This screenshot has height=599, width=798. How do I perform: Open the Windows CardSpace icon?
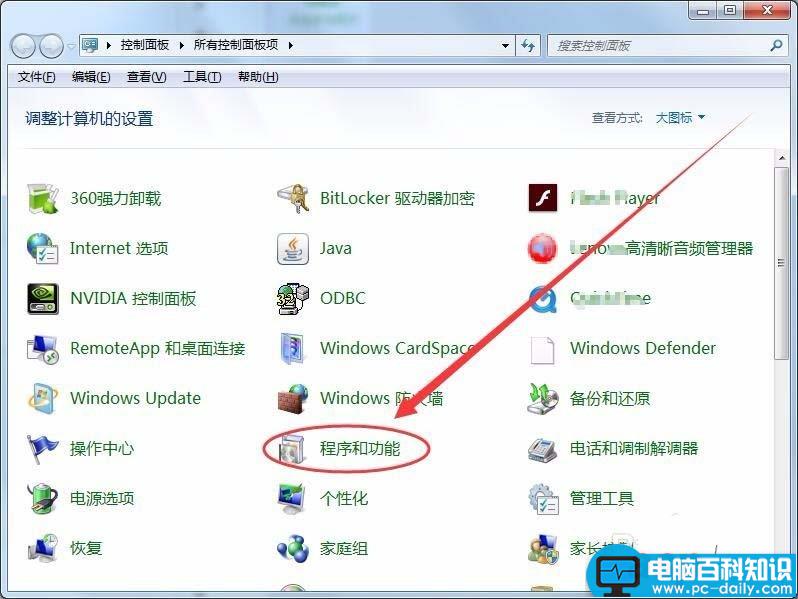pyautogui.click(x=293, y=349)
